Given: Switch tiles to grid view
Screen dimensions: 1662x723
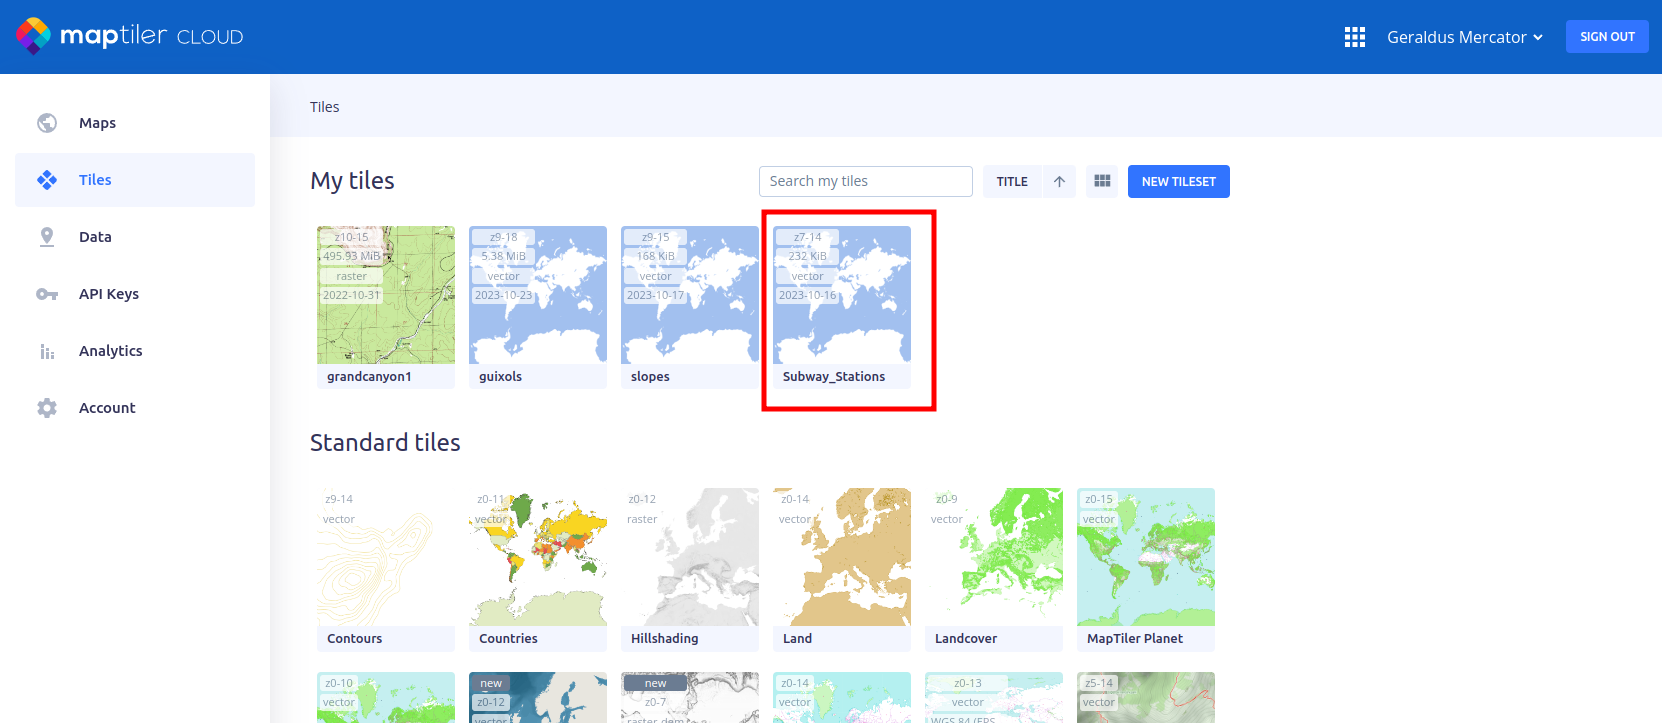Looking at the screenshot, I should pyautogui.click(x=1102, y=182).
